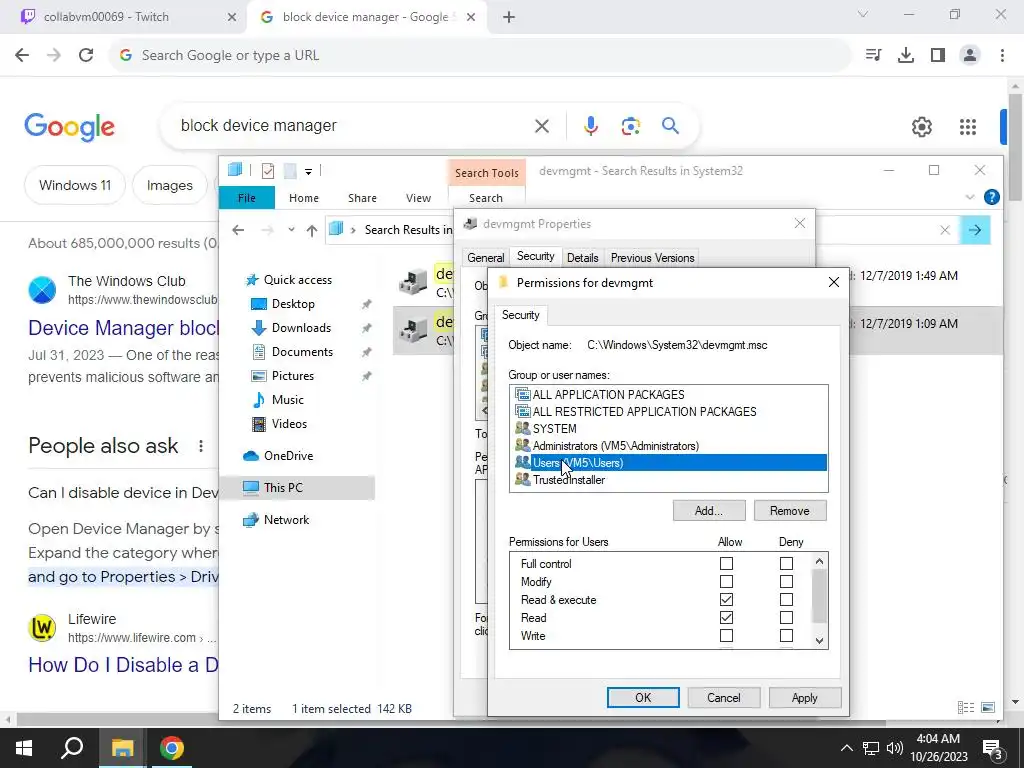Click volume icon in system tray
The image size is (1024, 768).
[895, 748]
